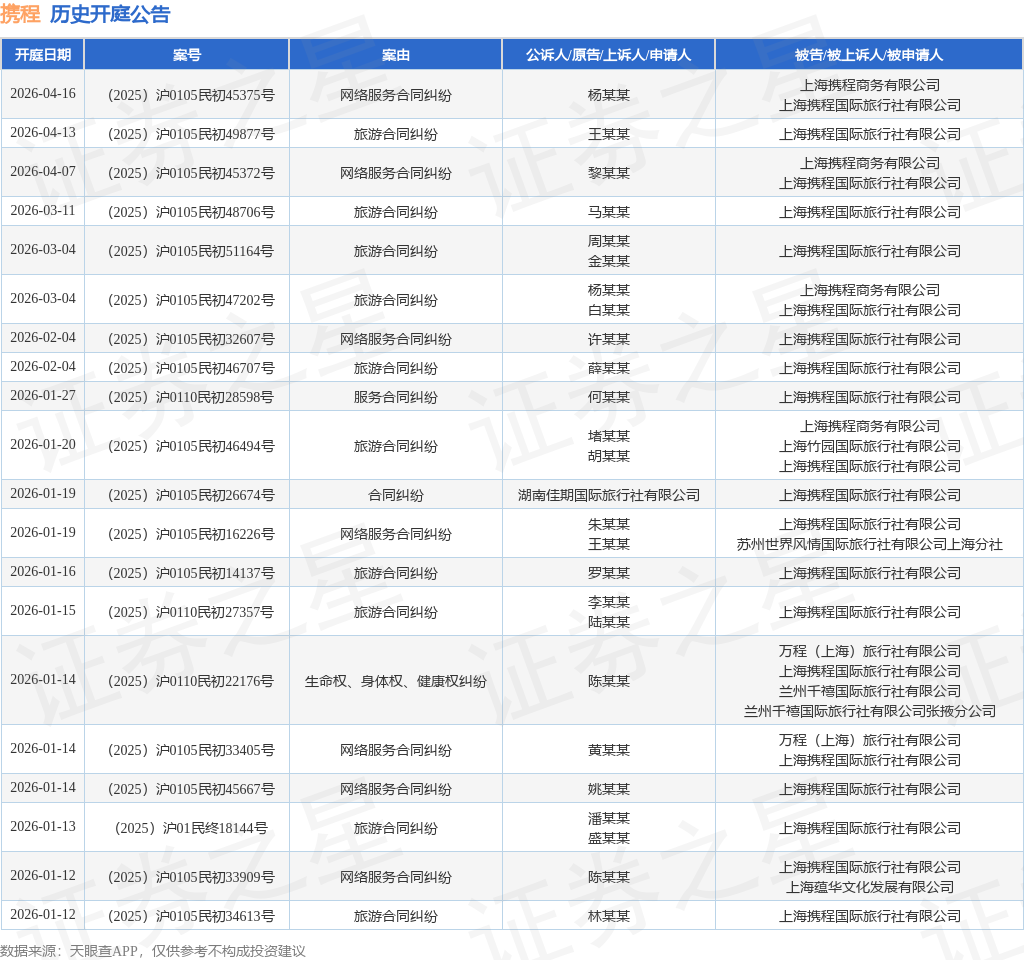Click the 携程 title text
1024x960 pixels.
pyautogui.click(x=20, y=14)
